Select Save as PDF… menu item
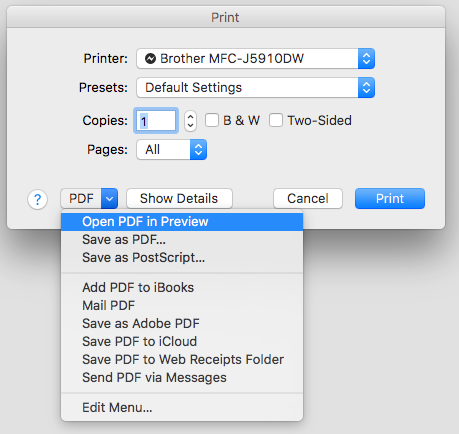Screen dimensions: 459x434 [x=182, y=240]
